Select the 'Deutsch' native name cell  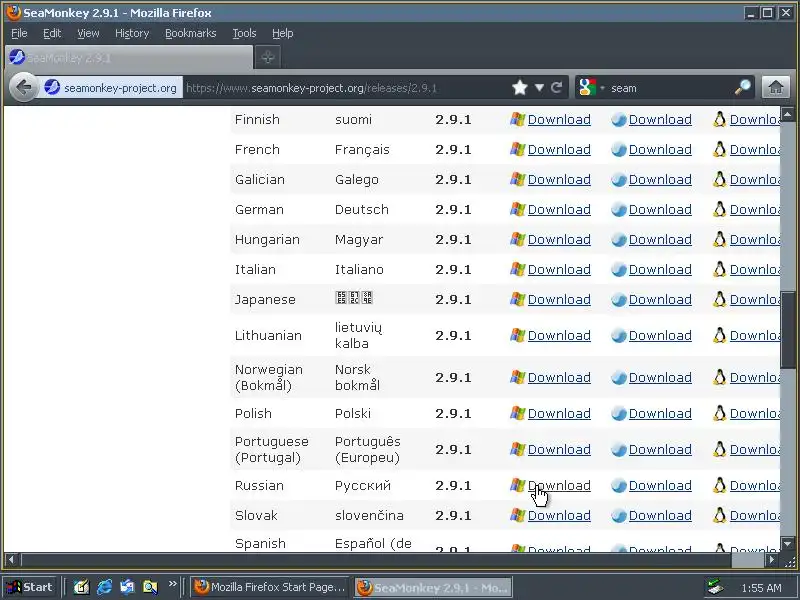(x=362, y=209)
